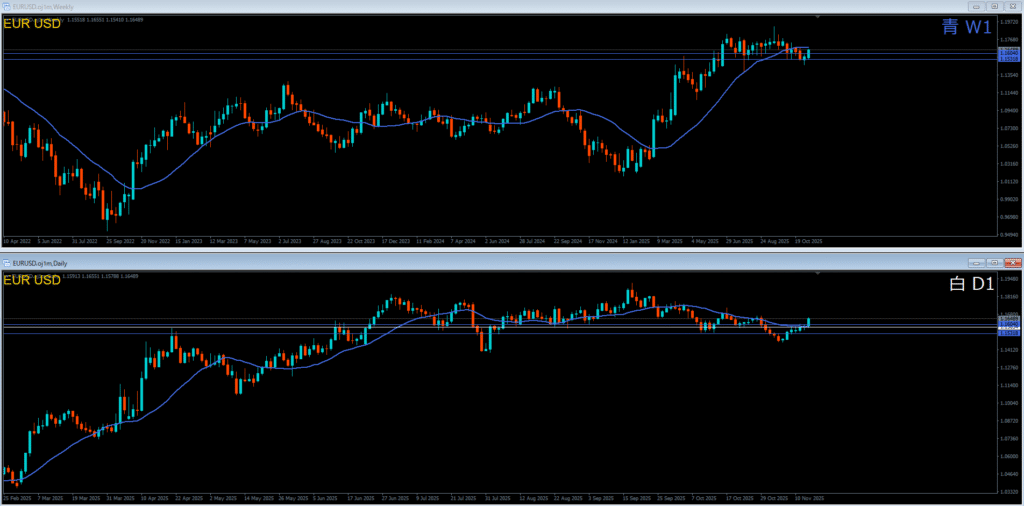Select EUR USD label in Weekly chart
Screen dimensions: 1024x506
coord(32,24)
